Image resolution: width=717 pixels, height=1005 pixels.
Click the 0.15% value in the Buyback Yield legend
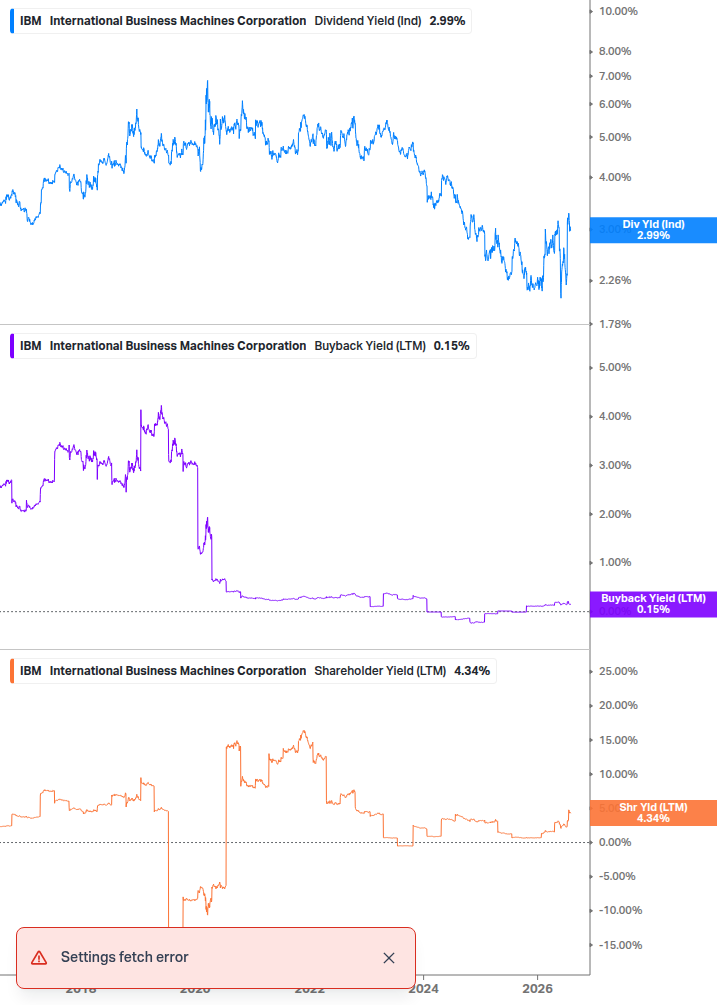452,346
